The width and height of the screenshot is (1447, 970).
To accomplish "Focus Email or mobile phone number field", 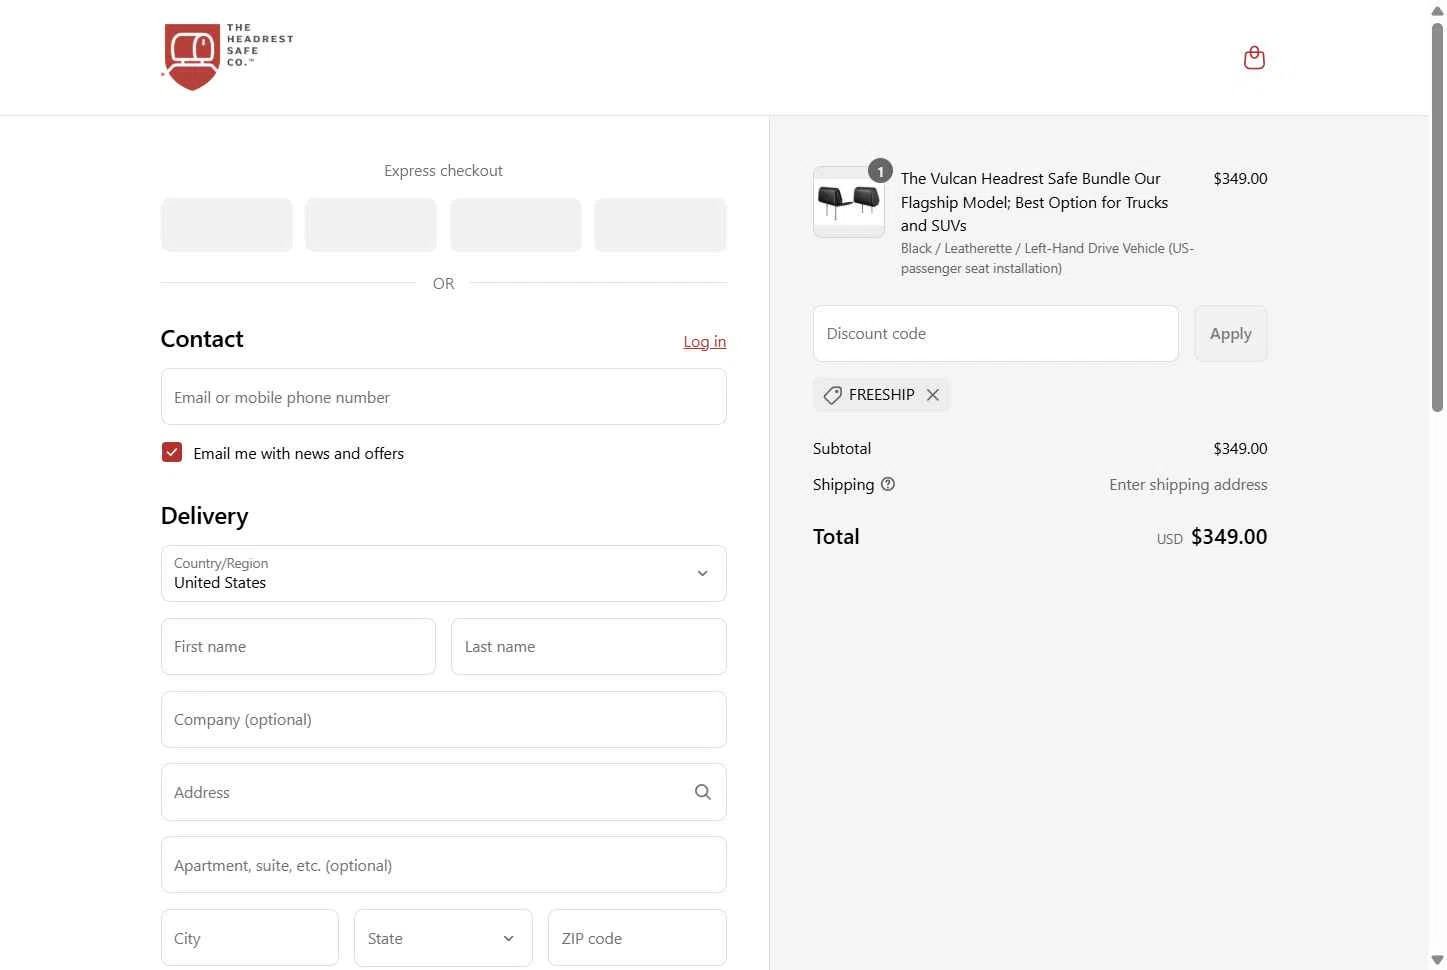I will click(x=444, y=397).
